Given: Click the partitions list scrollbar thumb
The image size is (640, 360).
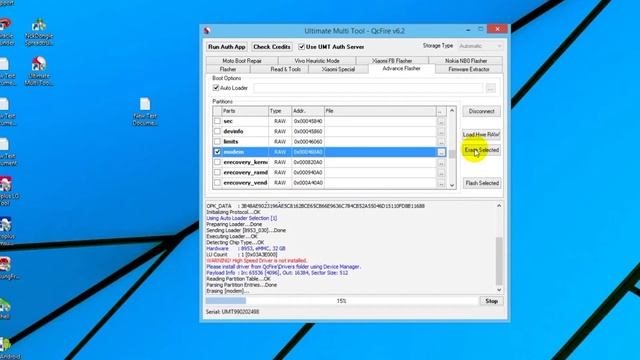Looking at the screenshot, I should click(452, 154).
